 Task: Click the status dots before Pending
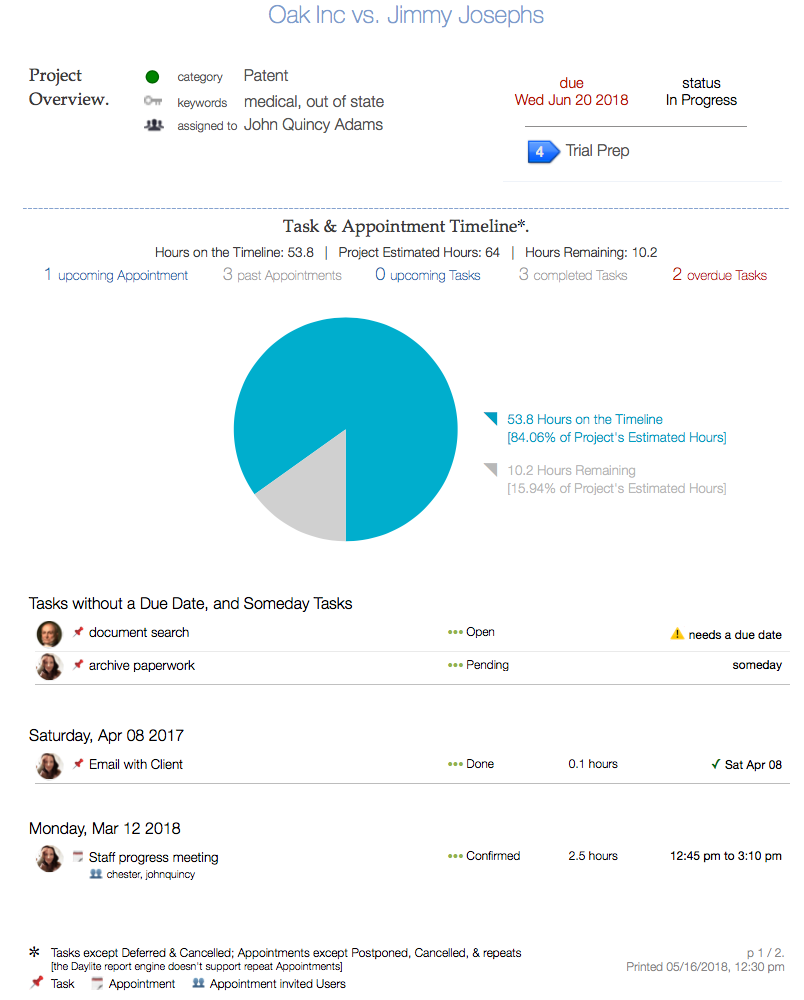455,665
